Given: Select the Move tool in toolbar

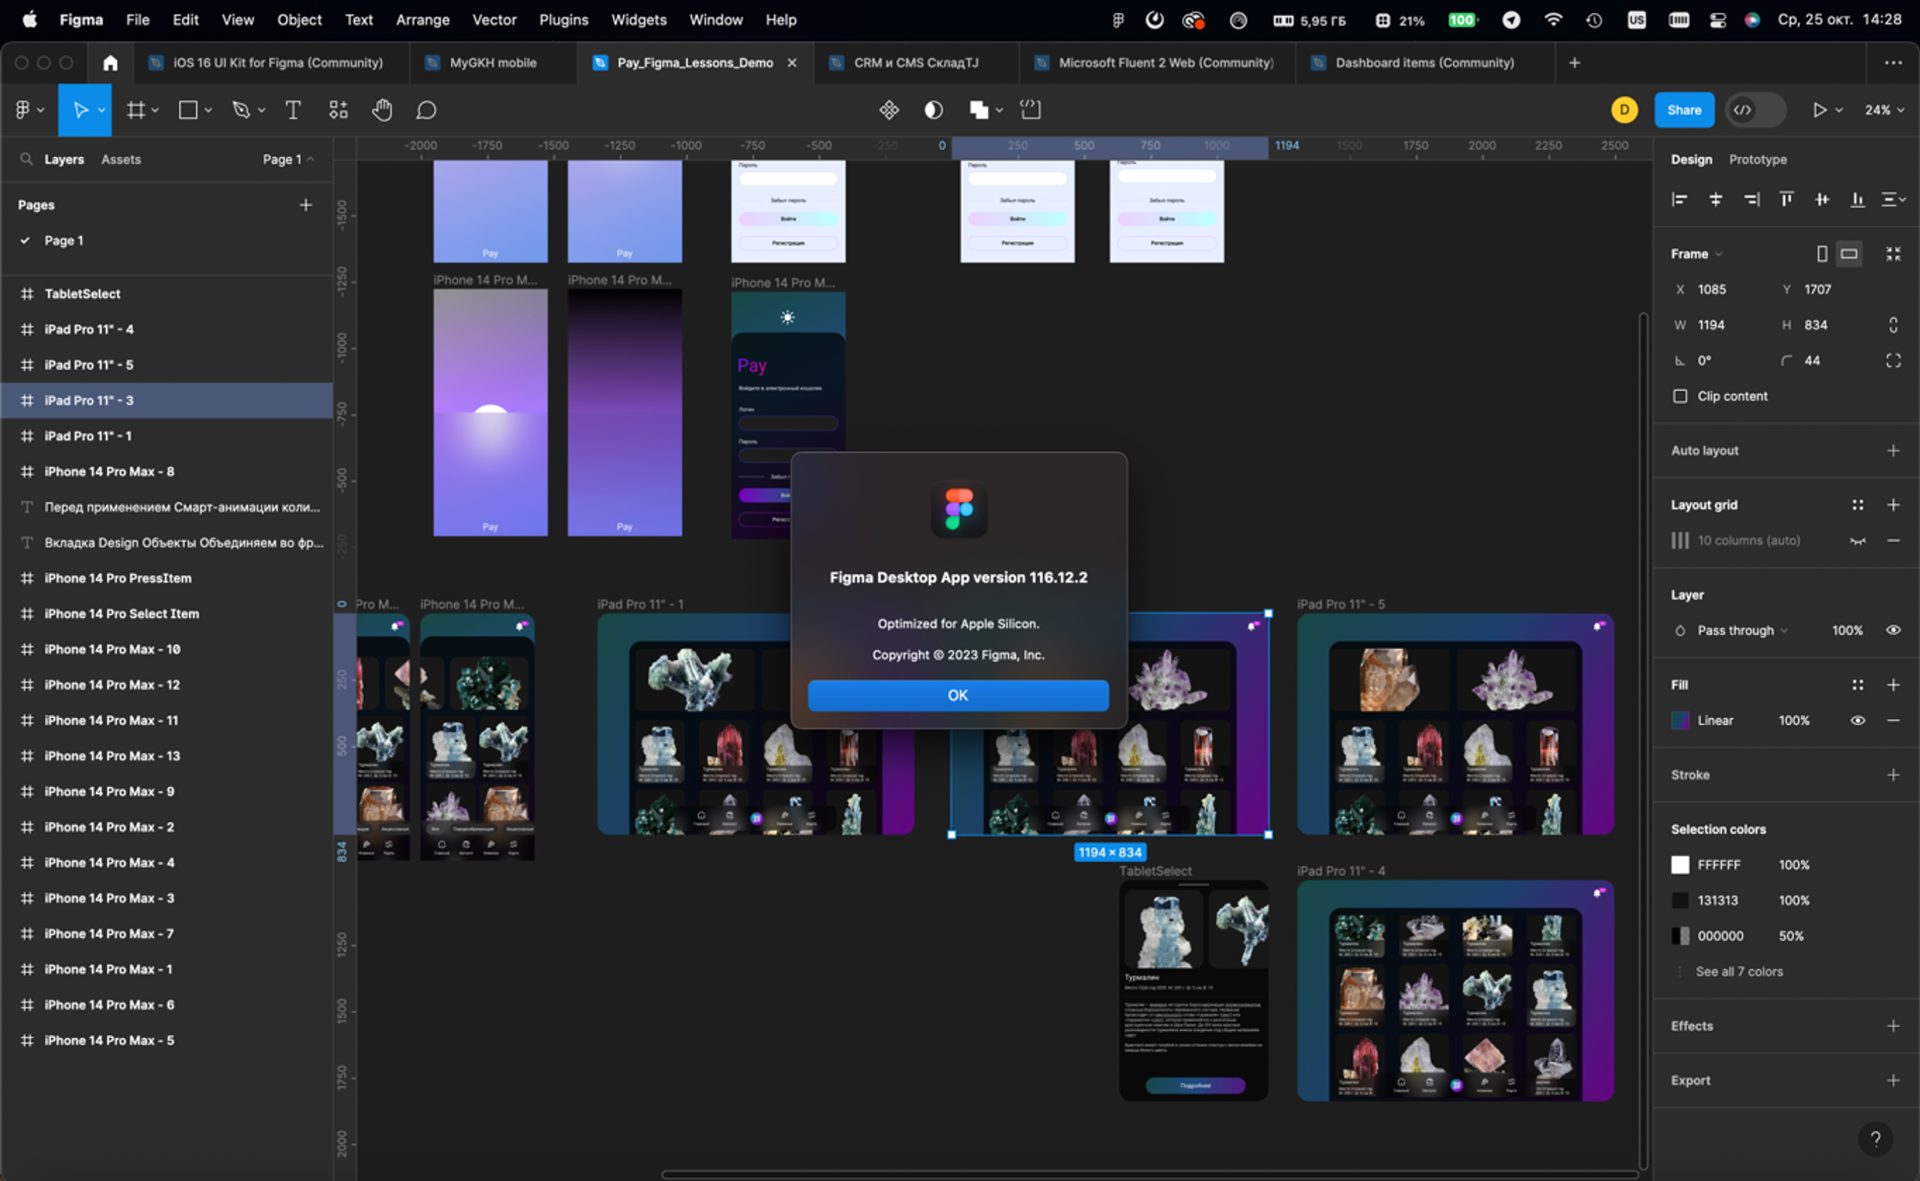Looking at the screenshot, I should (x=81, y=110).
